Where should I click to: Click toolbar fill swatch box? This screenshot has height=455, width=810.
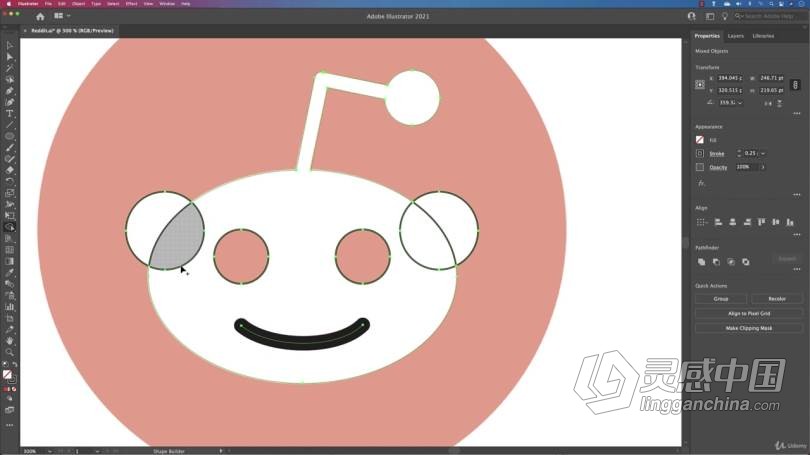tap(7, 374)
